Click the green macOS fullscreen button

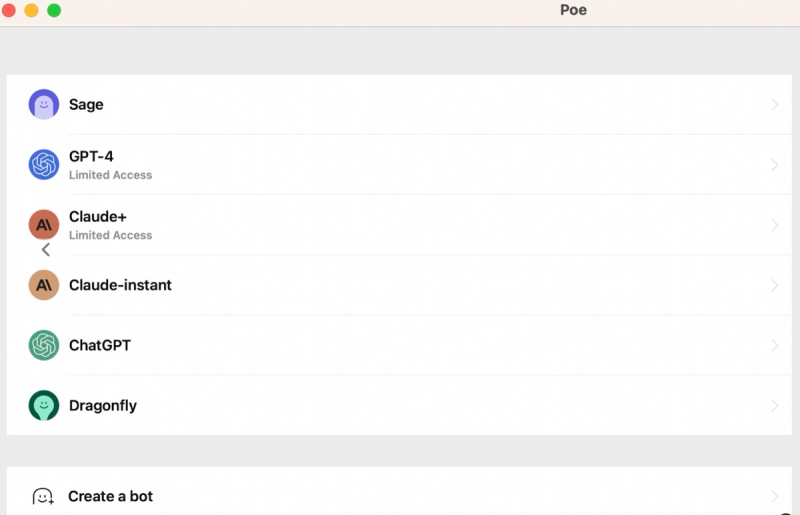coord(54,10)
